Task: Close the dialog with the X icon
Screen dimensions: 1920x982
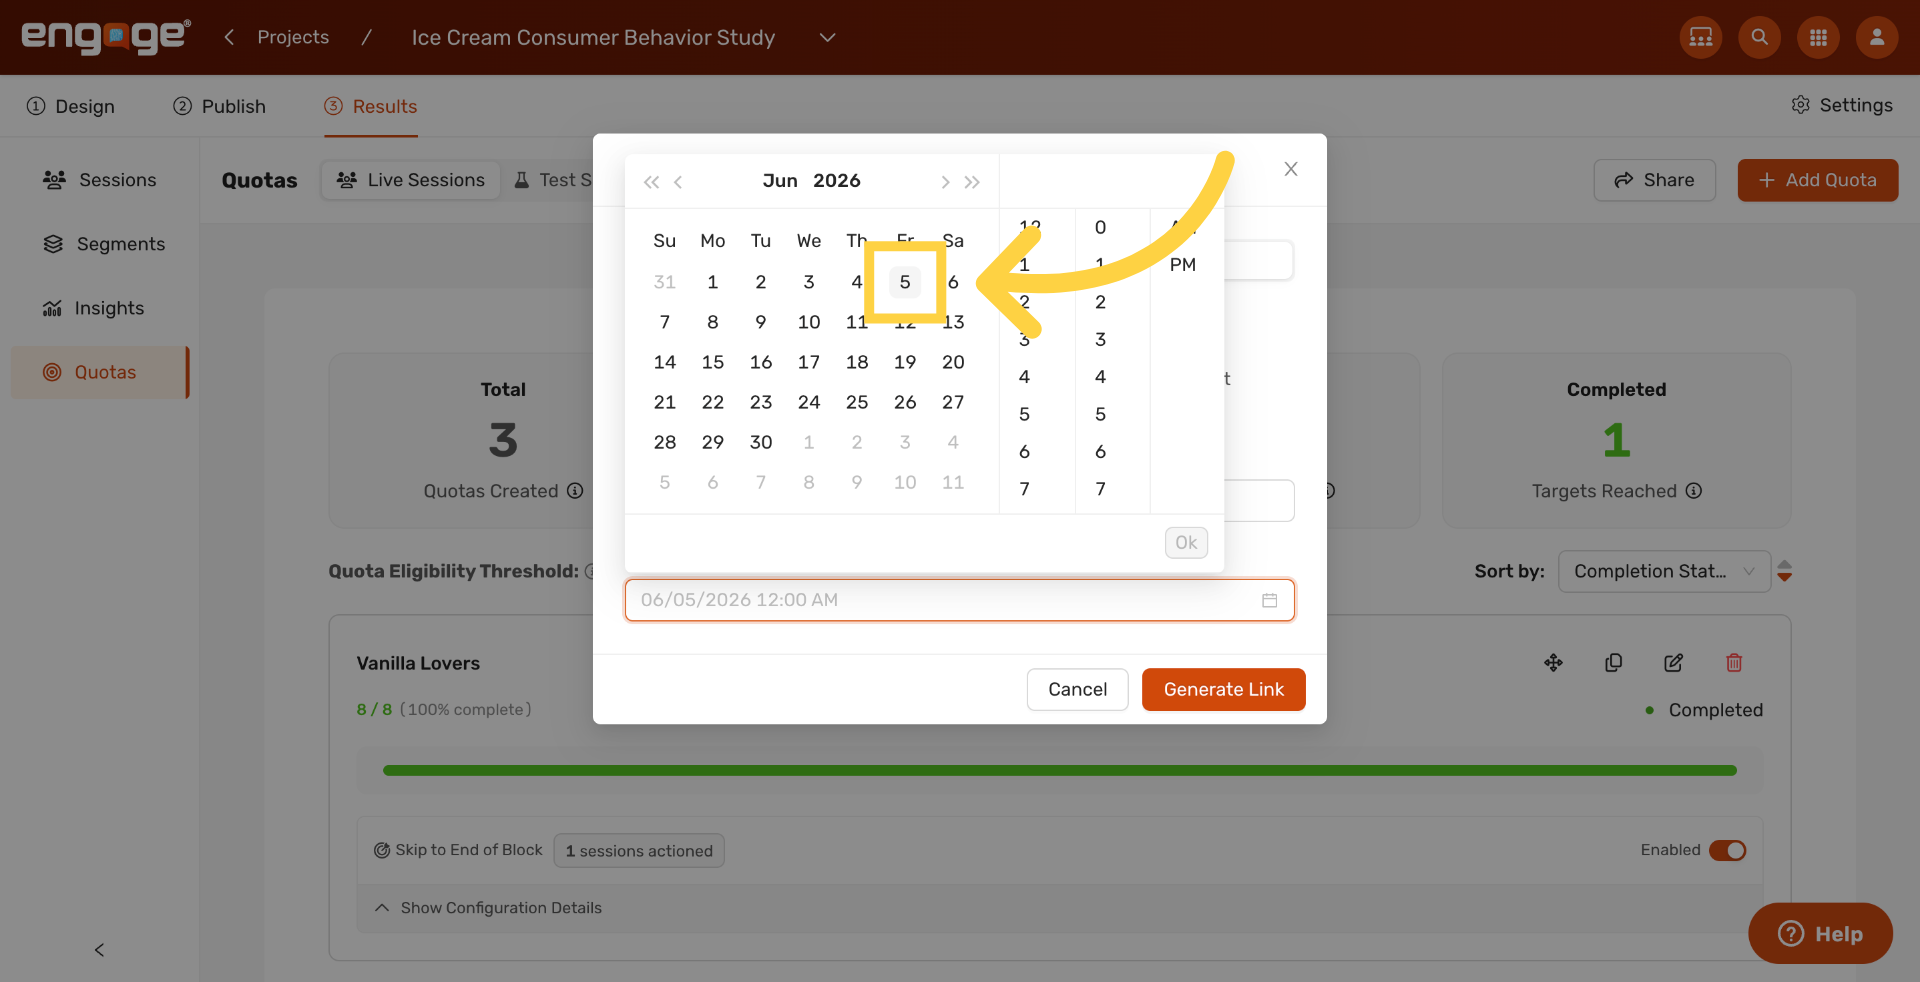Action: [x=1291, y=169]
